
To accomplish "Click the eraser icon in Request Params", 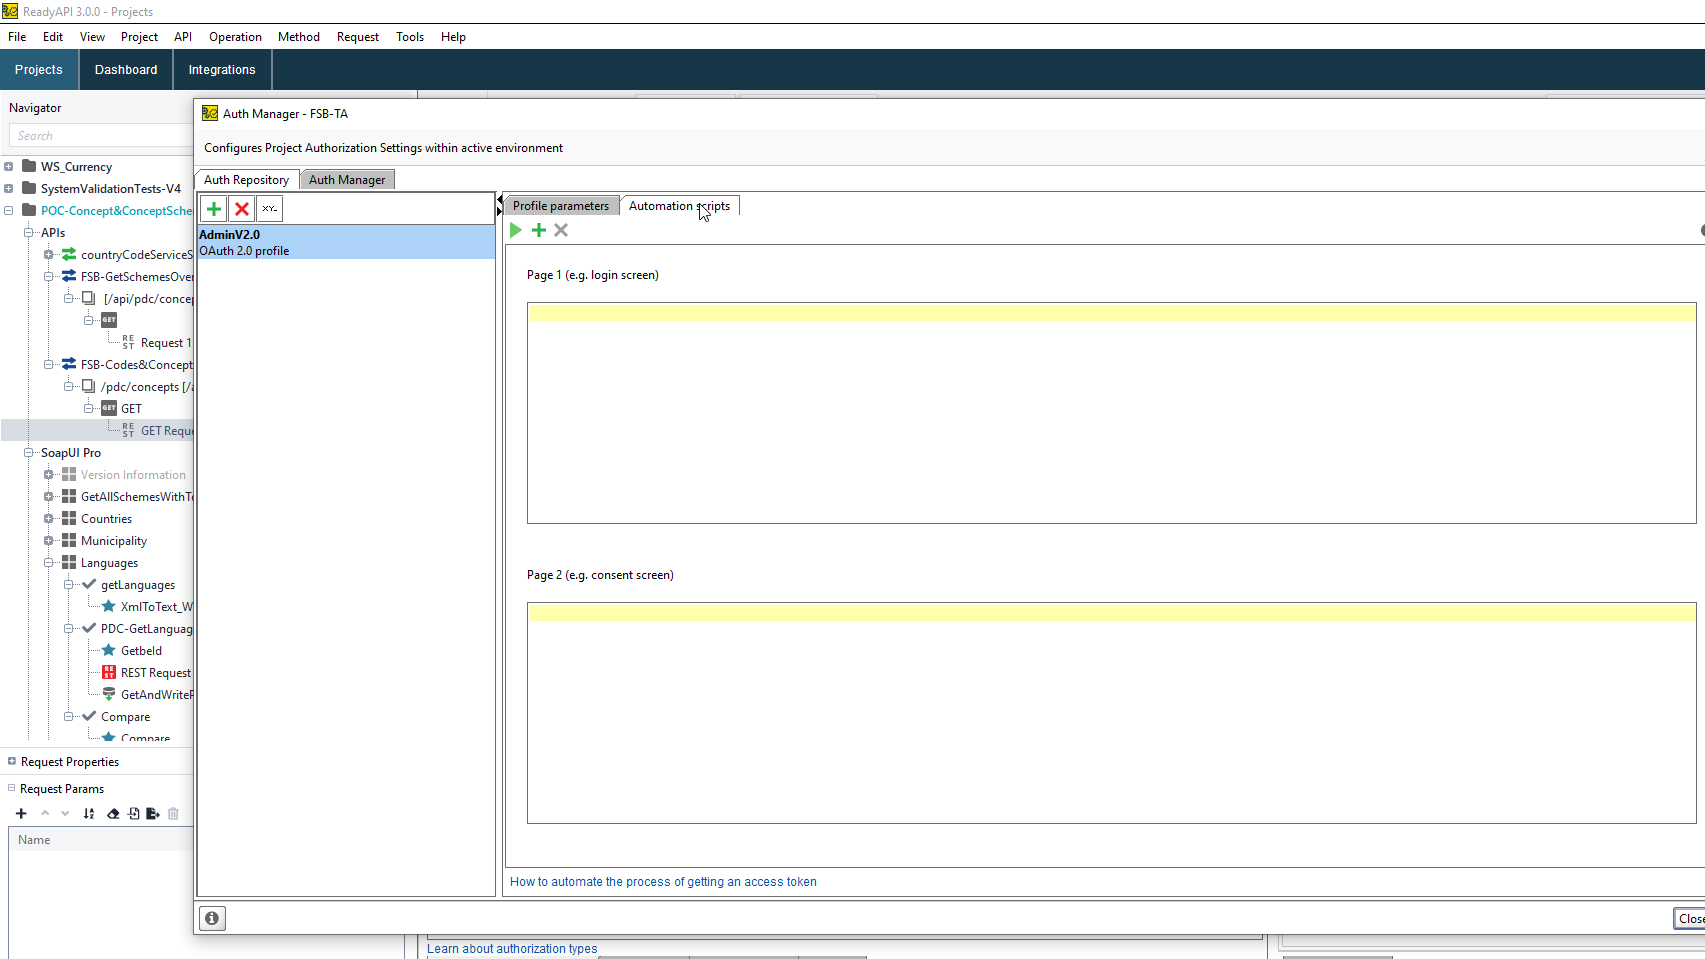I will tap(113, 814).
